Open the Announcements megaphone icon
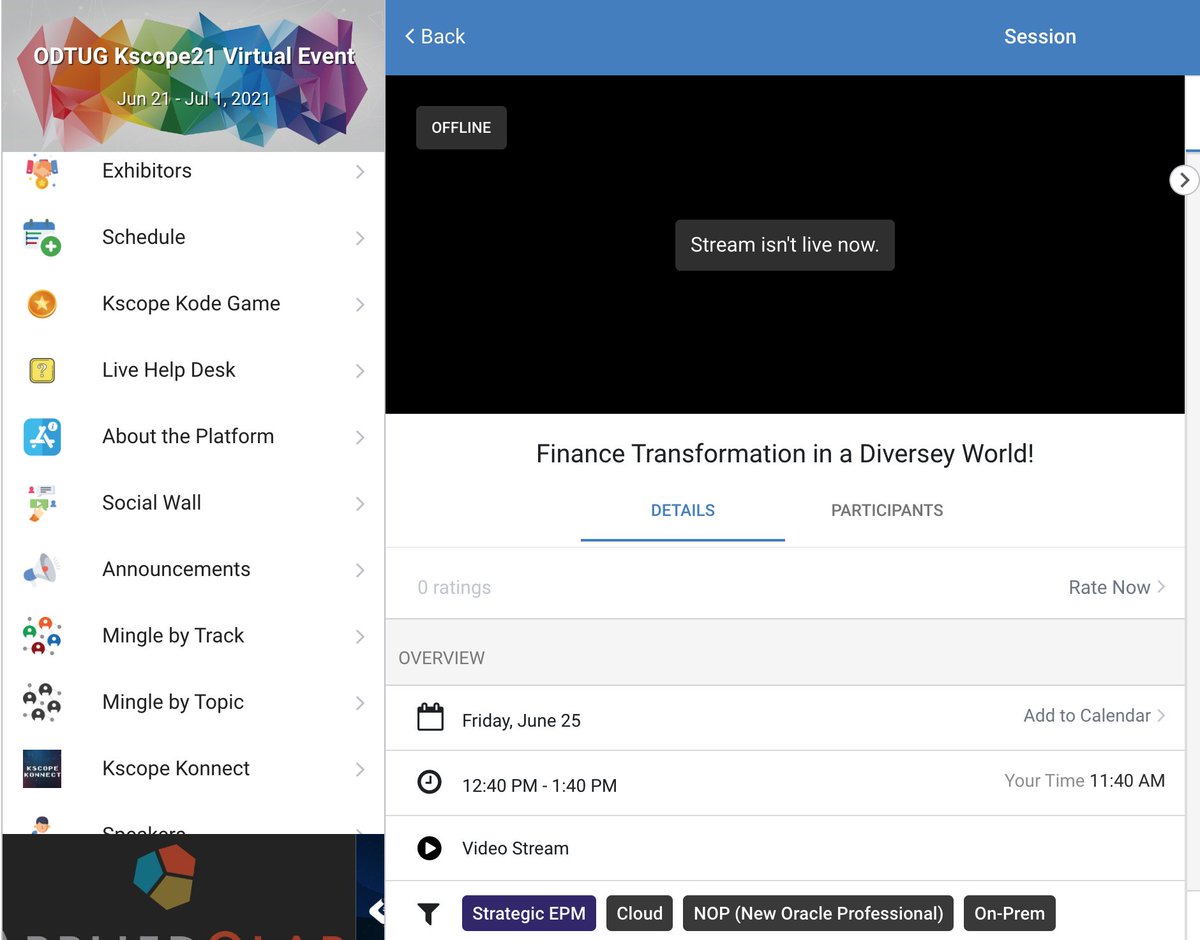Image resolution: width=1200 pixels, height=940 pixels. point(42,570)
